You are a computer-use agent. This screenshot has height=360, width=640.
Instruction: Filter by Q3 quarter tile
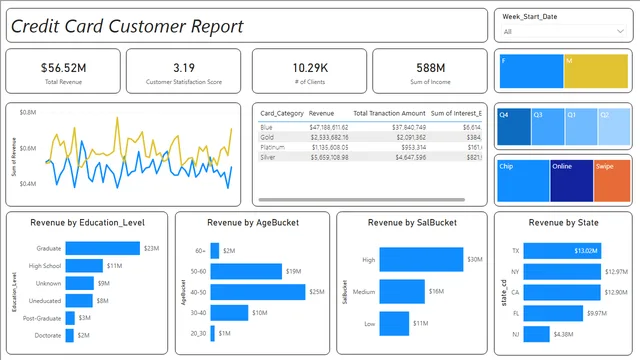pyautogui.click(x=548, y=127)
